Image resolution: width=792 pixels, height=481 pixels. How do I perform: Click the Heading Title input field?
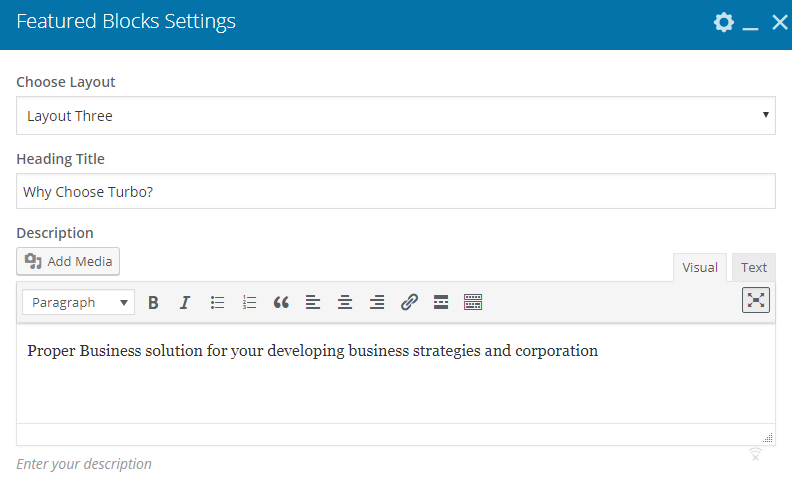(395, 191)
